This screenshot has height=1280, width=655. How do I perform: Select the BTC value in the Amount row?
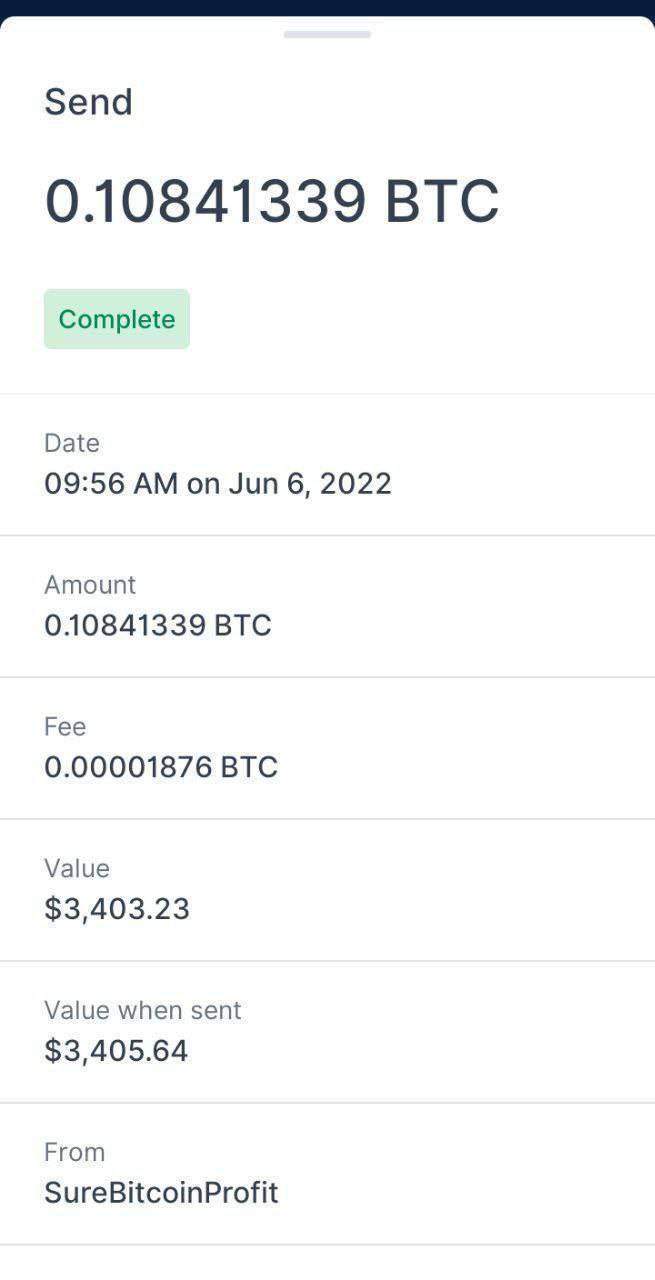pos(158,626)
